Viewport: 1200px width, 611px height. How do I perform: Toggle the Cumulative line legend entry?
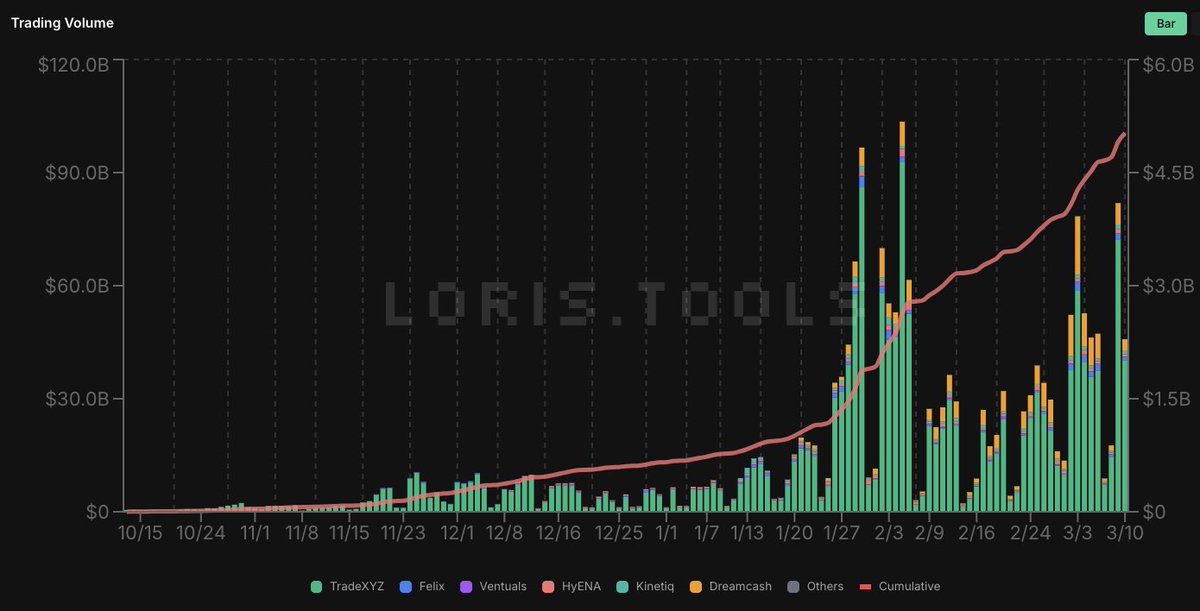(x=901, y=586)
